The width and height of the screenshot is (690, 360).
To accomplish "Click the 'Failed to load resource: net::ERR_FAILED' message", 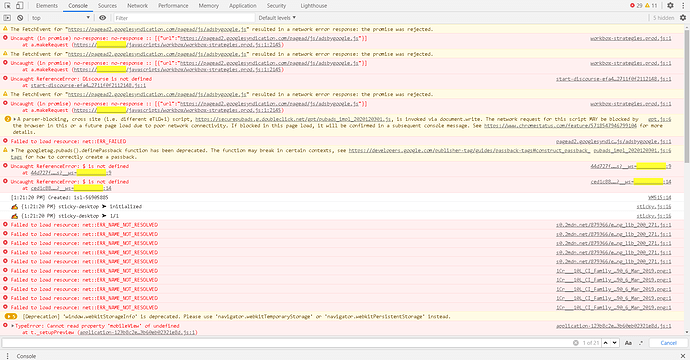I will click(68, 141).
